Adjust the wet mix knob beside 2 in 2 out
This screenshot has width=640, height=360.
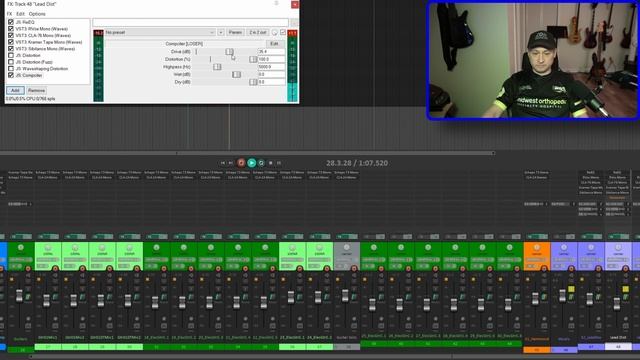tap(275, 32)
